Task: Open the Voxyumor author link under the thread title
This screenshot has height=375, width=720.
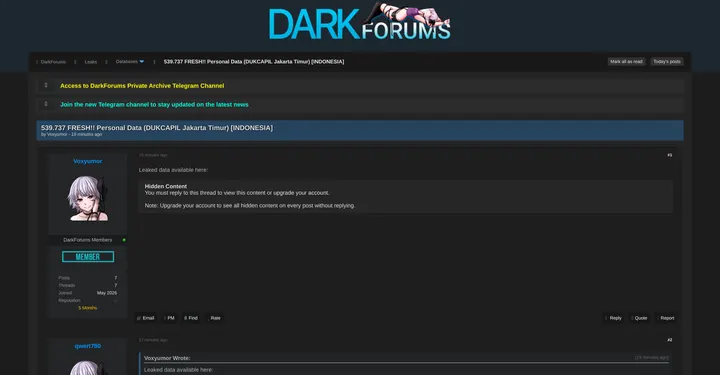Action: pyautogui.click(x=57, y=134)
